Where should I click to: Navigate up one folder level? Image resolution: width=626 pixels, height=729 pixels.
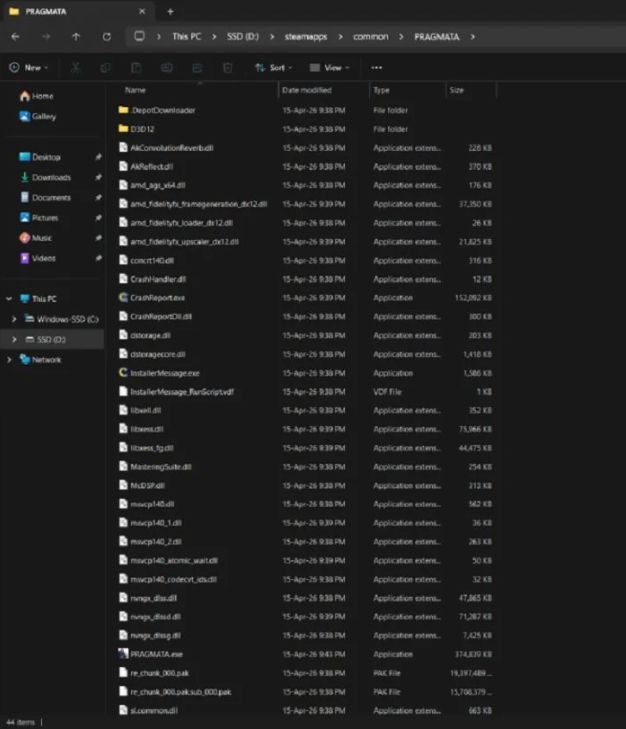pos(76,37)
